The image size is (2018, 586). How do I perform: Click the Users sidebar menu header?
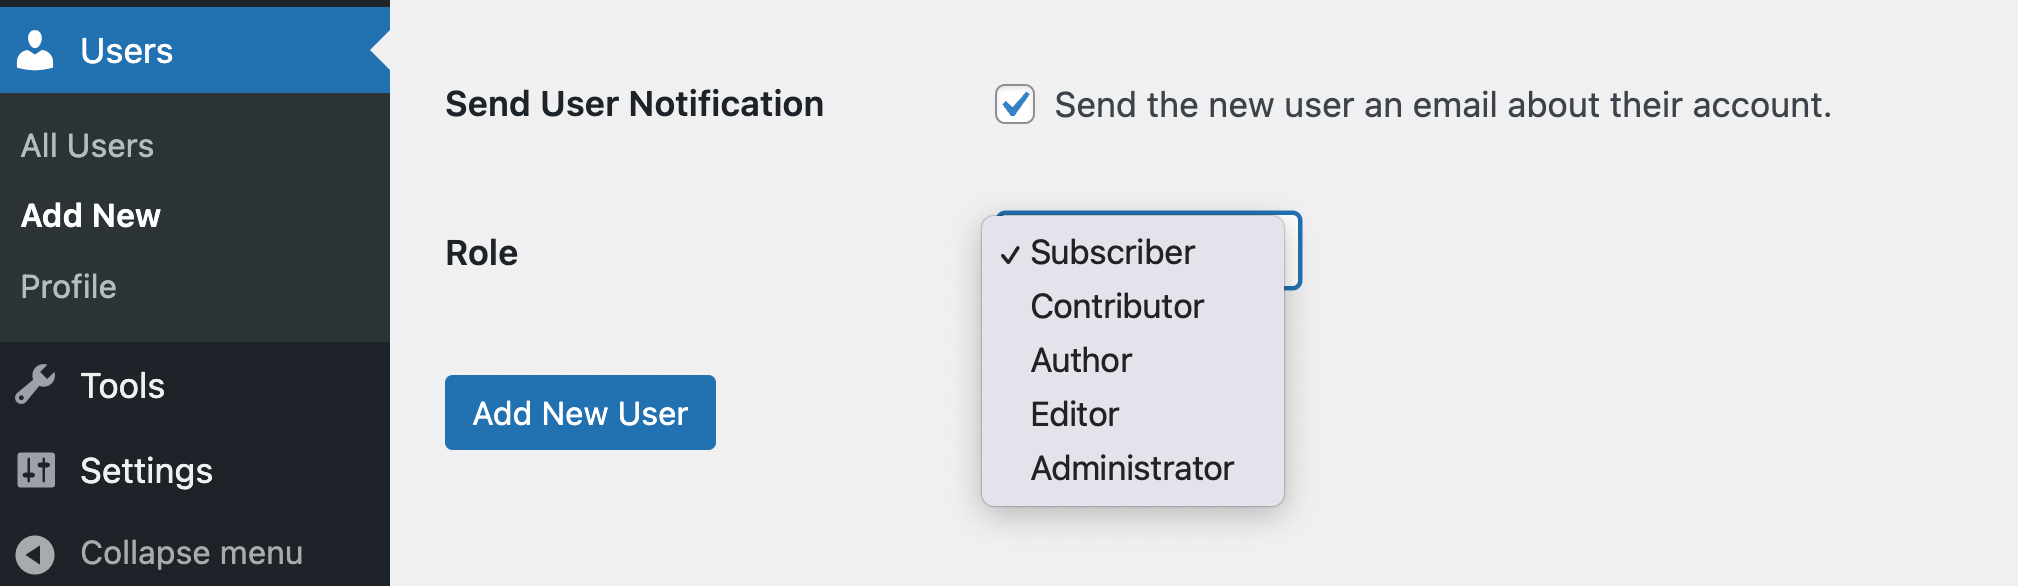(126, 50)
